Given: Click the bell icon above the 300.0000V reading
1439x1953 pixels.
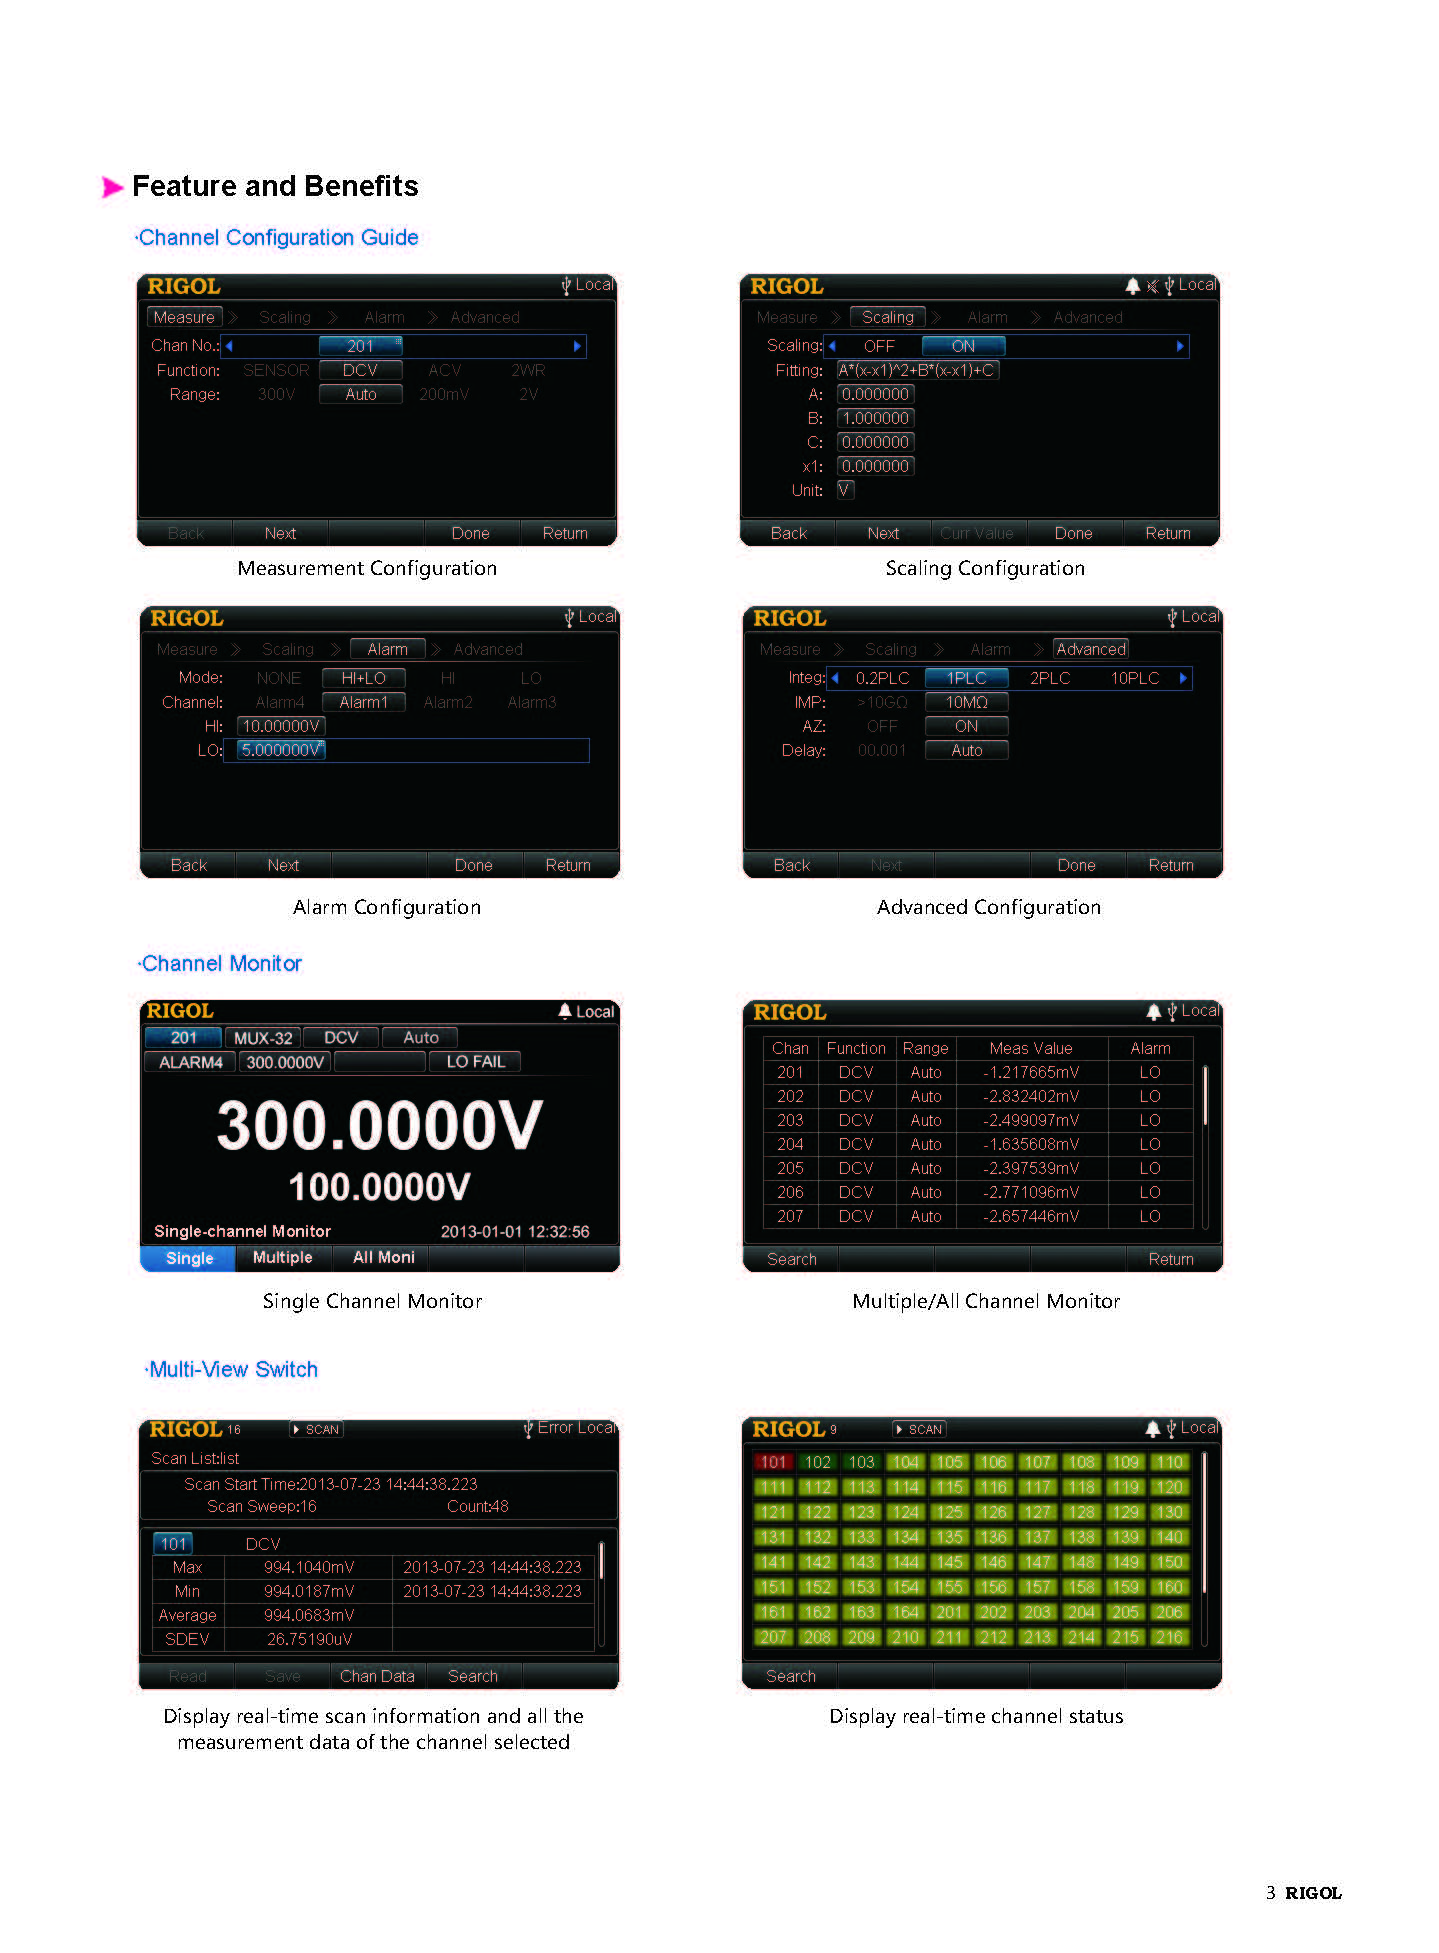Looking at the screenshot, I should click(x=565, y=1011).
